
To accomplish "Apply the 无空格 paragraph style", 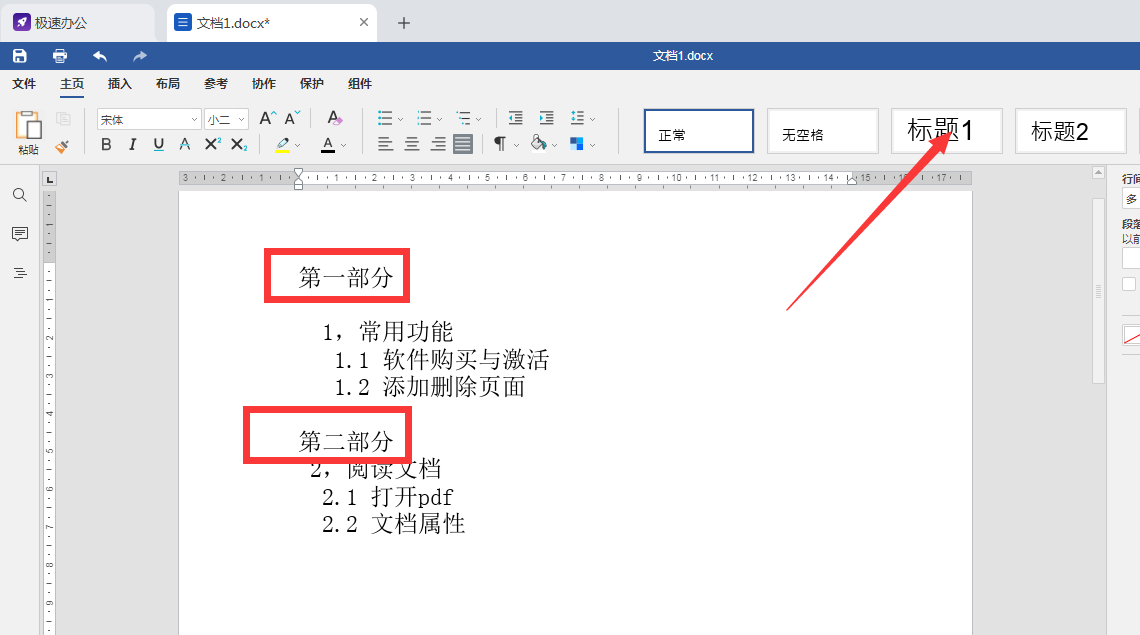I will 823,131.
